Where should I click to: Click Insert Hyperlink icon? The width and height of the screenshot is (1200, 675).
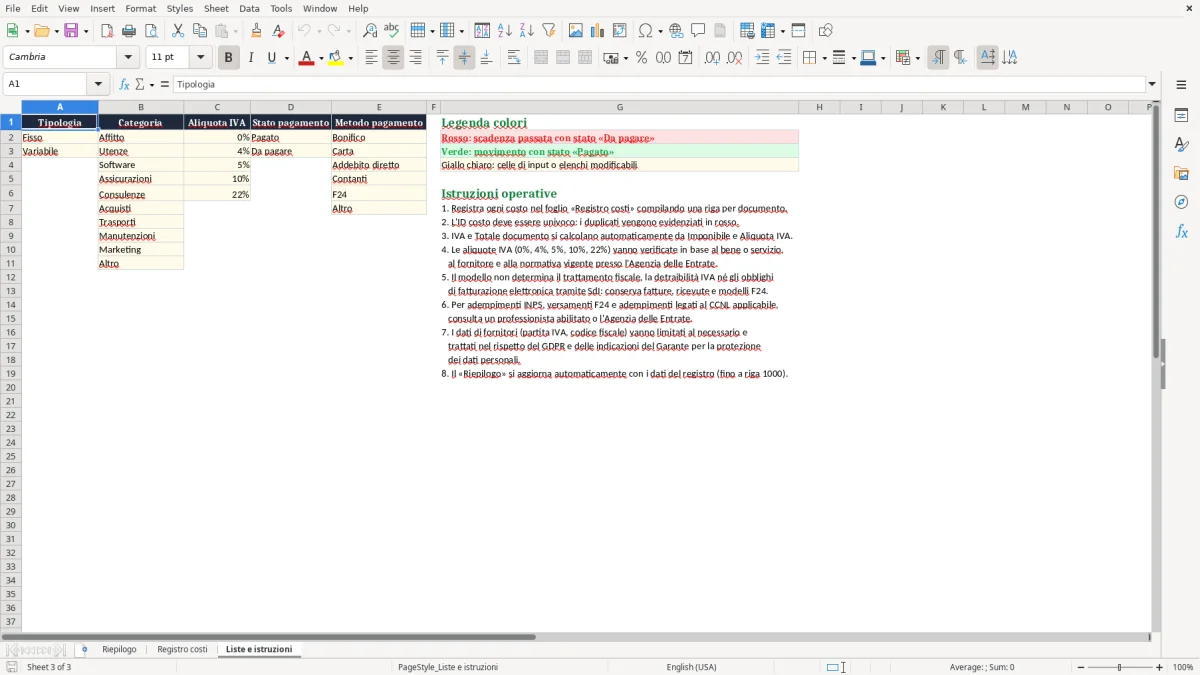[x=676, y=31]
